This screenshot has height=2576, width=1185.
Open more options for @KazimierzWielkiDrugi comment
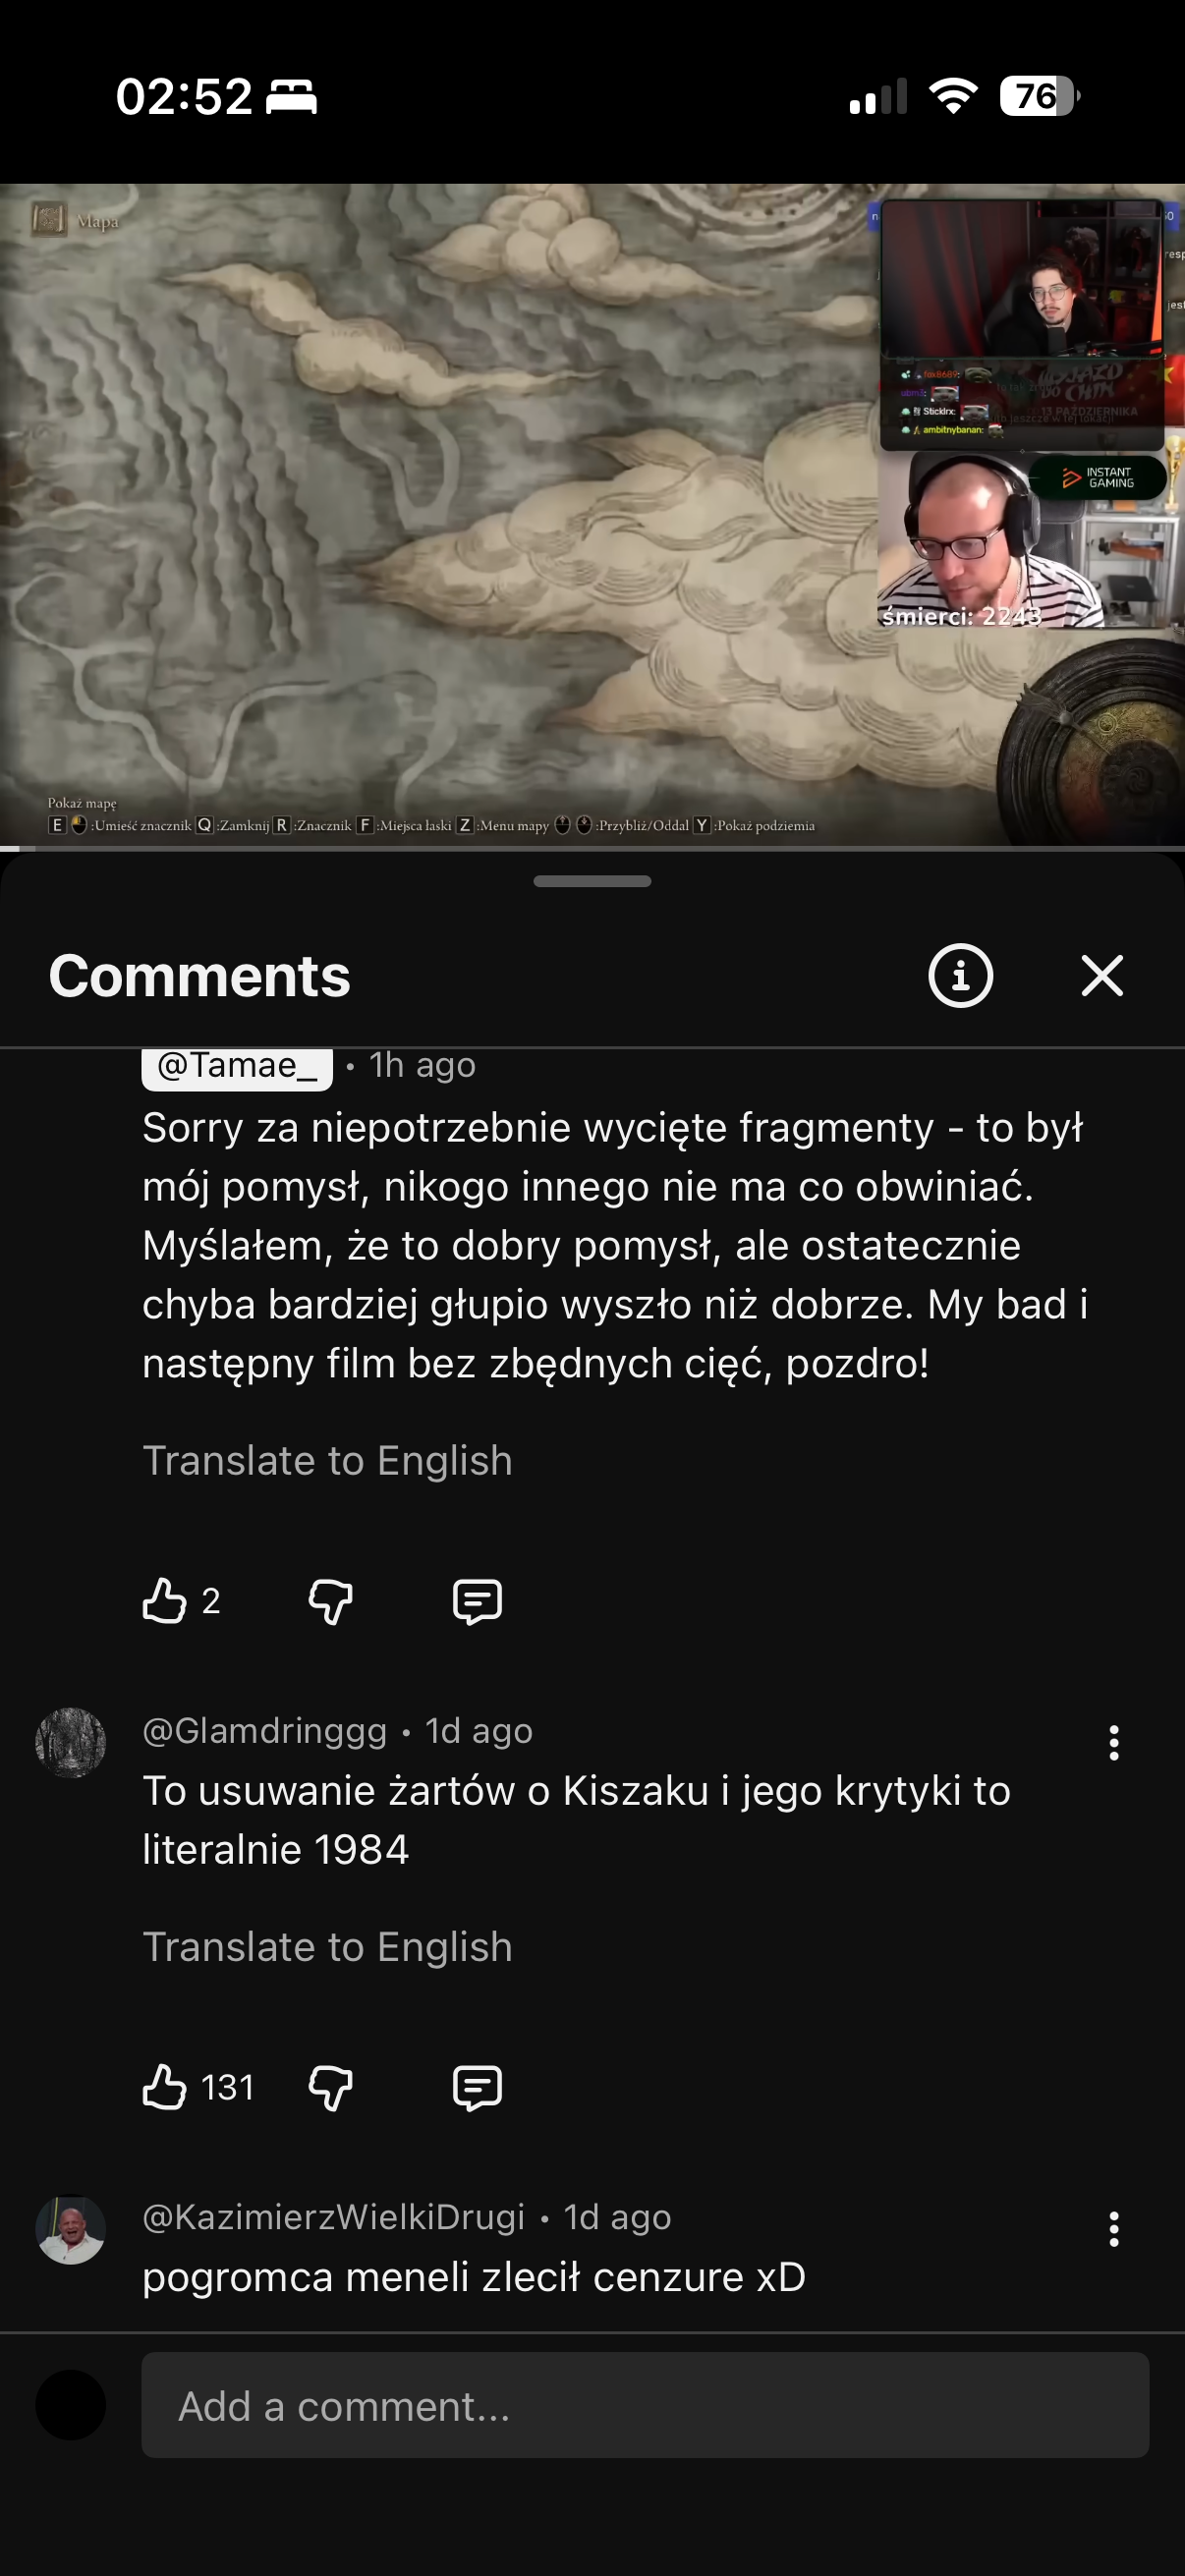click(x=1113, y=2228)
